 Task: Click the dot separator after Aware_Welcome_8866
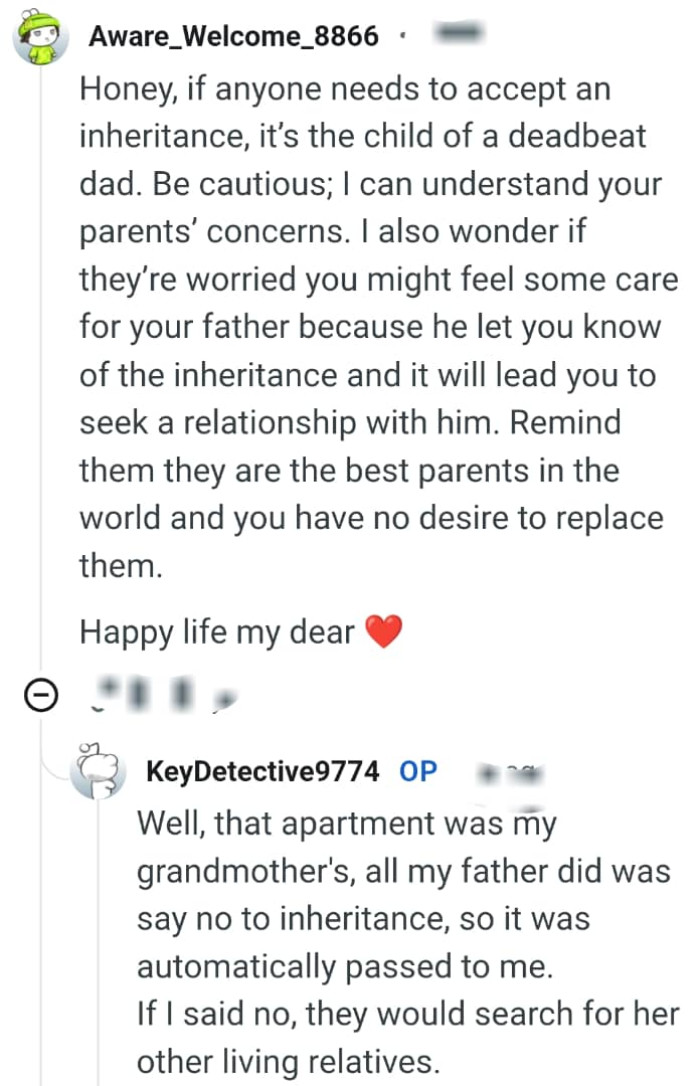(x=403, y=33)
